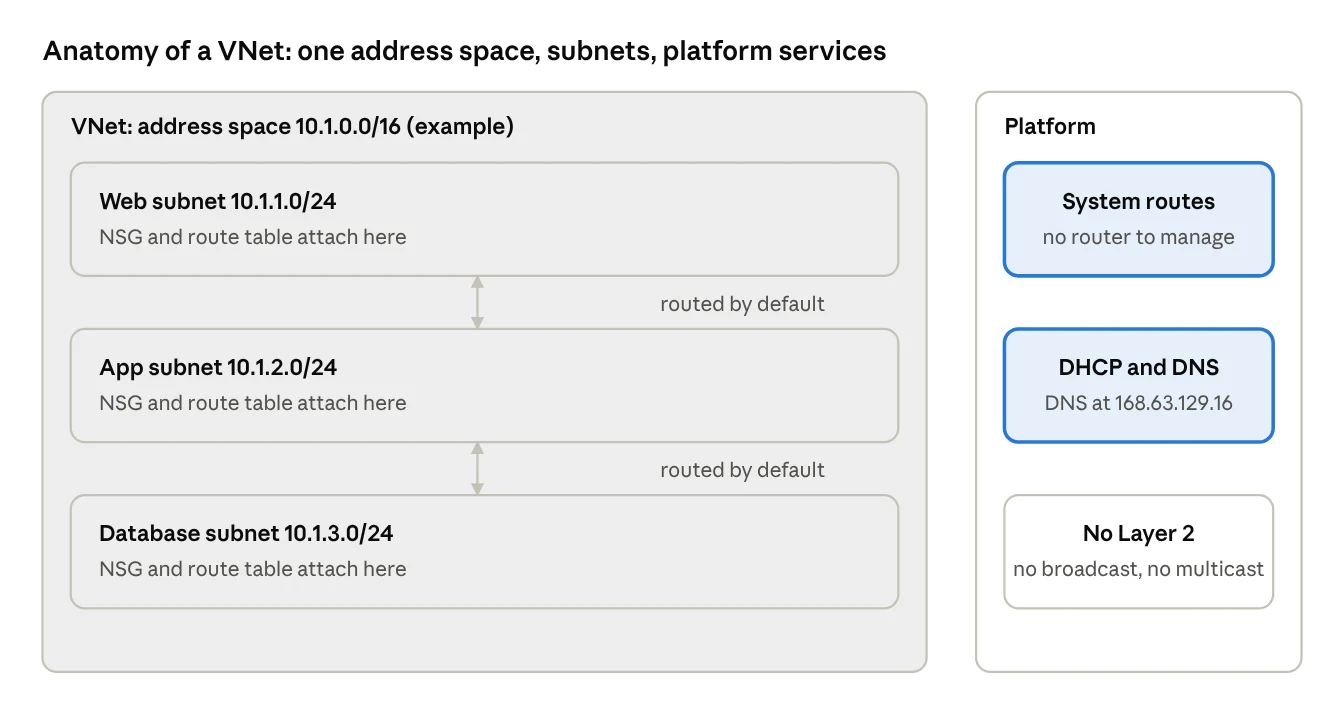Image resolution: width=1344 pixels, height=720 pixels.
Task: Select the DHCP and DNS box title
Action: (x=1139, y=367)
